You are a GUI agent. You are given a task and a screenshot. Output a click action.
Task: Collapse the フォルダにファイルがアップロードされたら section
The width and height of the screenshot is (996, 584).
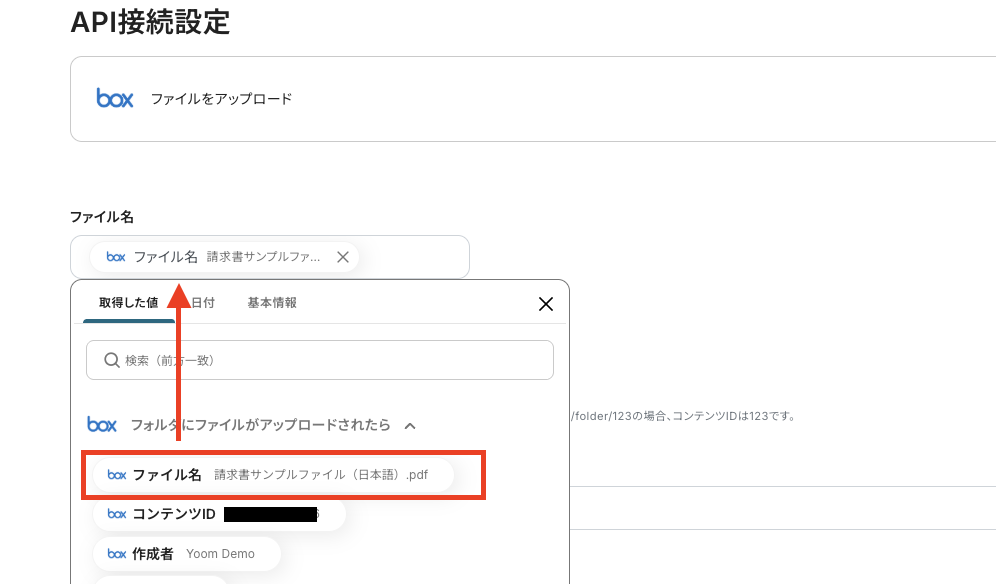coord(409,425)
